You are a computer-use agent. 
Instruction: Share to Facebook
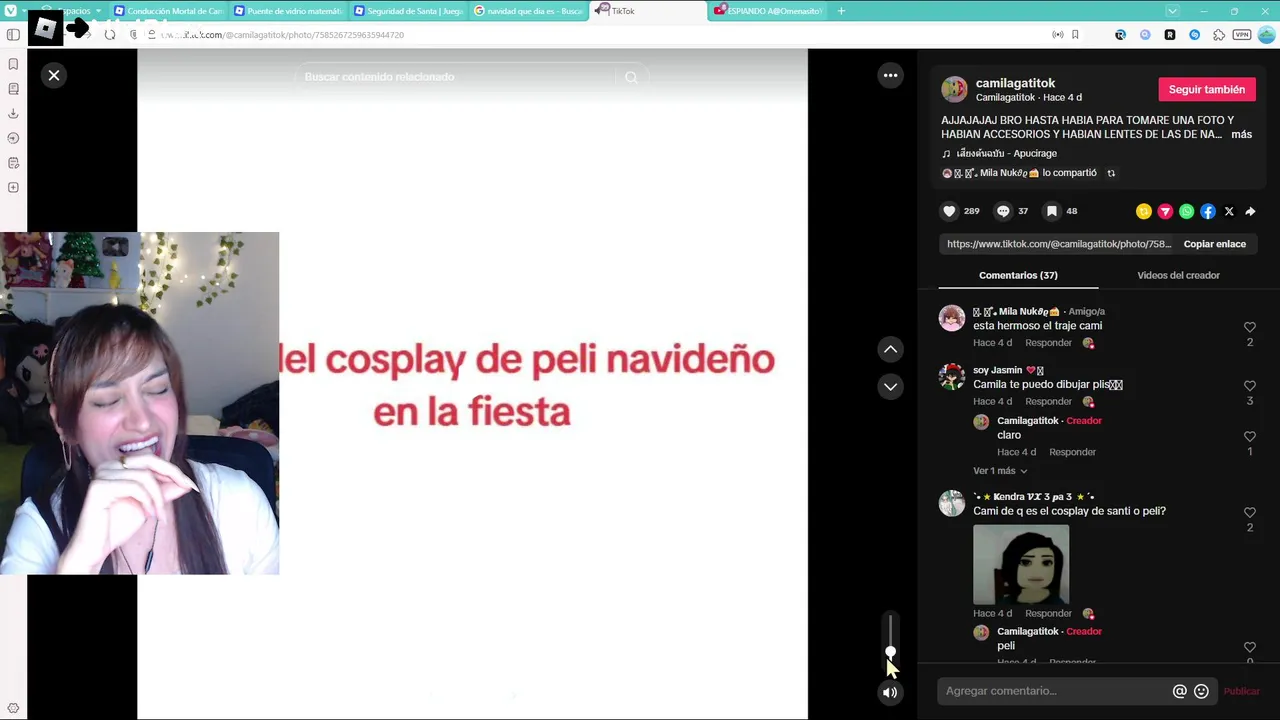(1208, 211)
